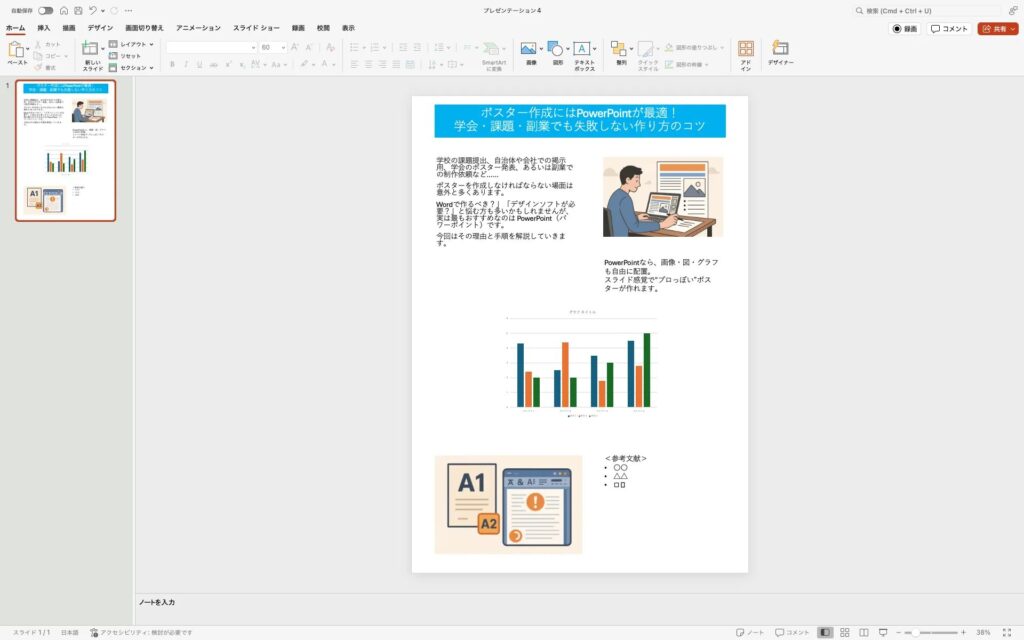Switch to slide sorter grid view
1024x640 pixels.
tap(844, 632)
